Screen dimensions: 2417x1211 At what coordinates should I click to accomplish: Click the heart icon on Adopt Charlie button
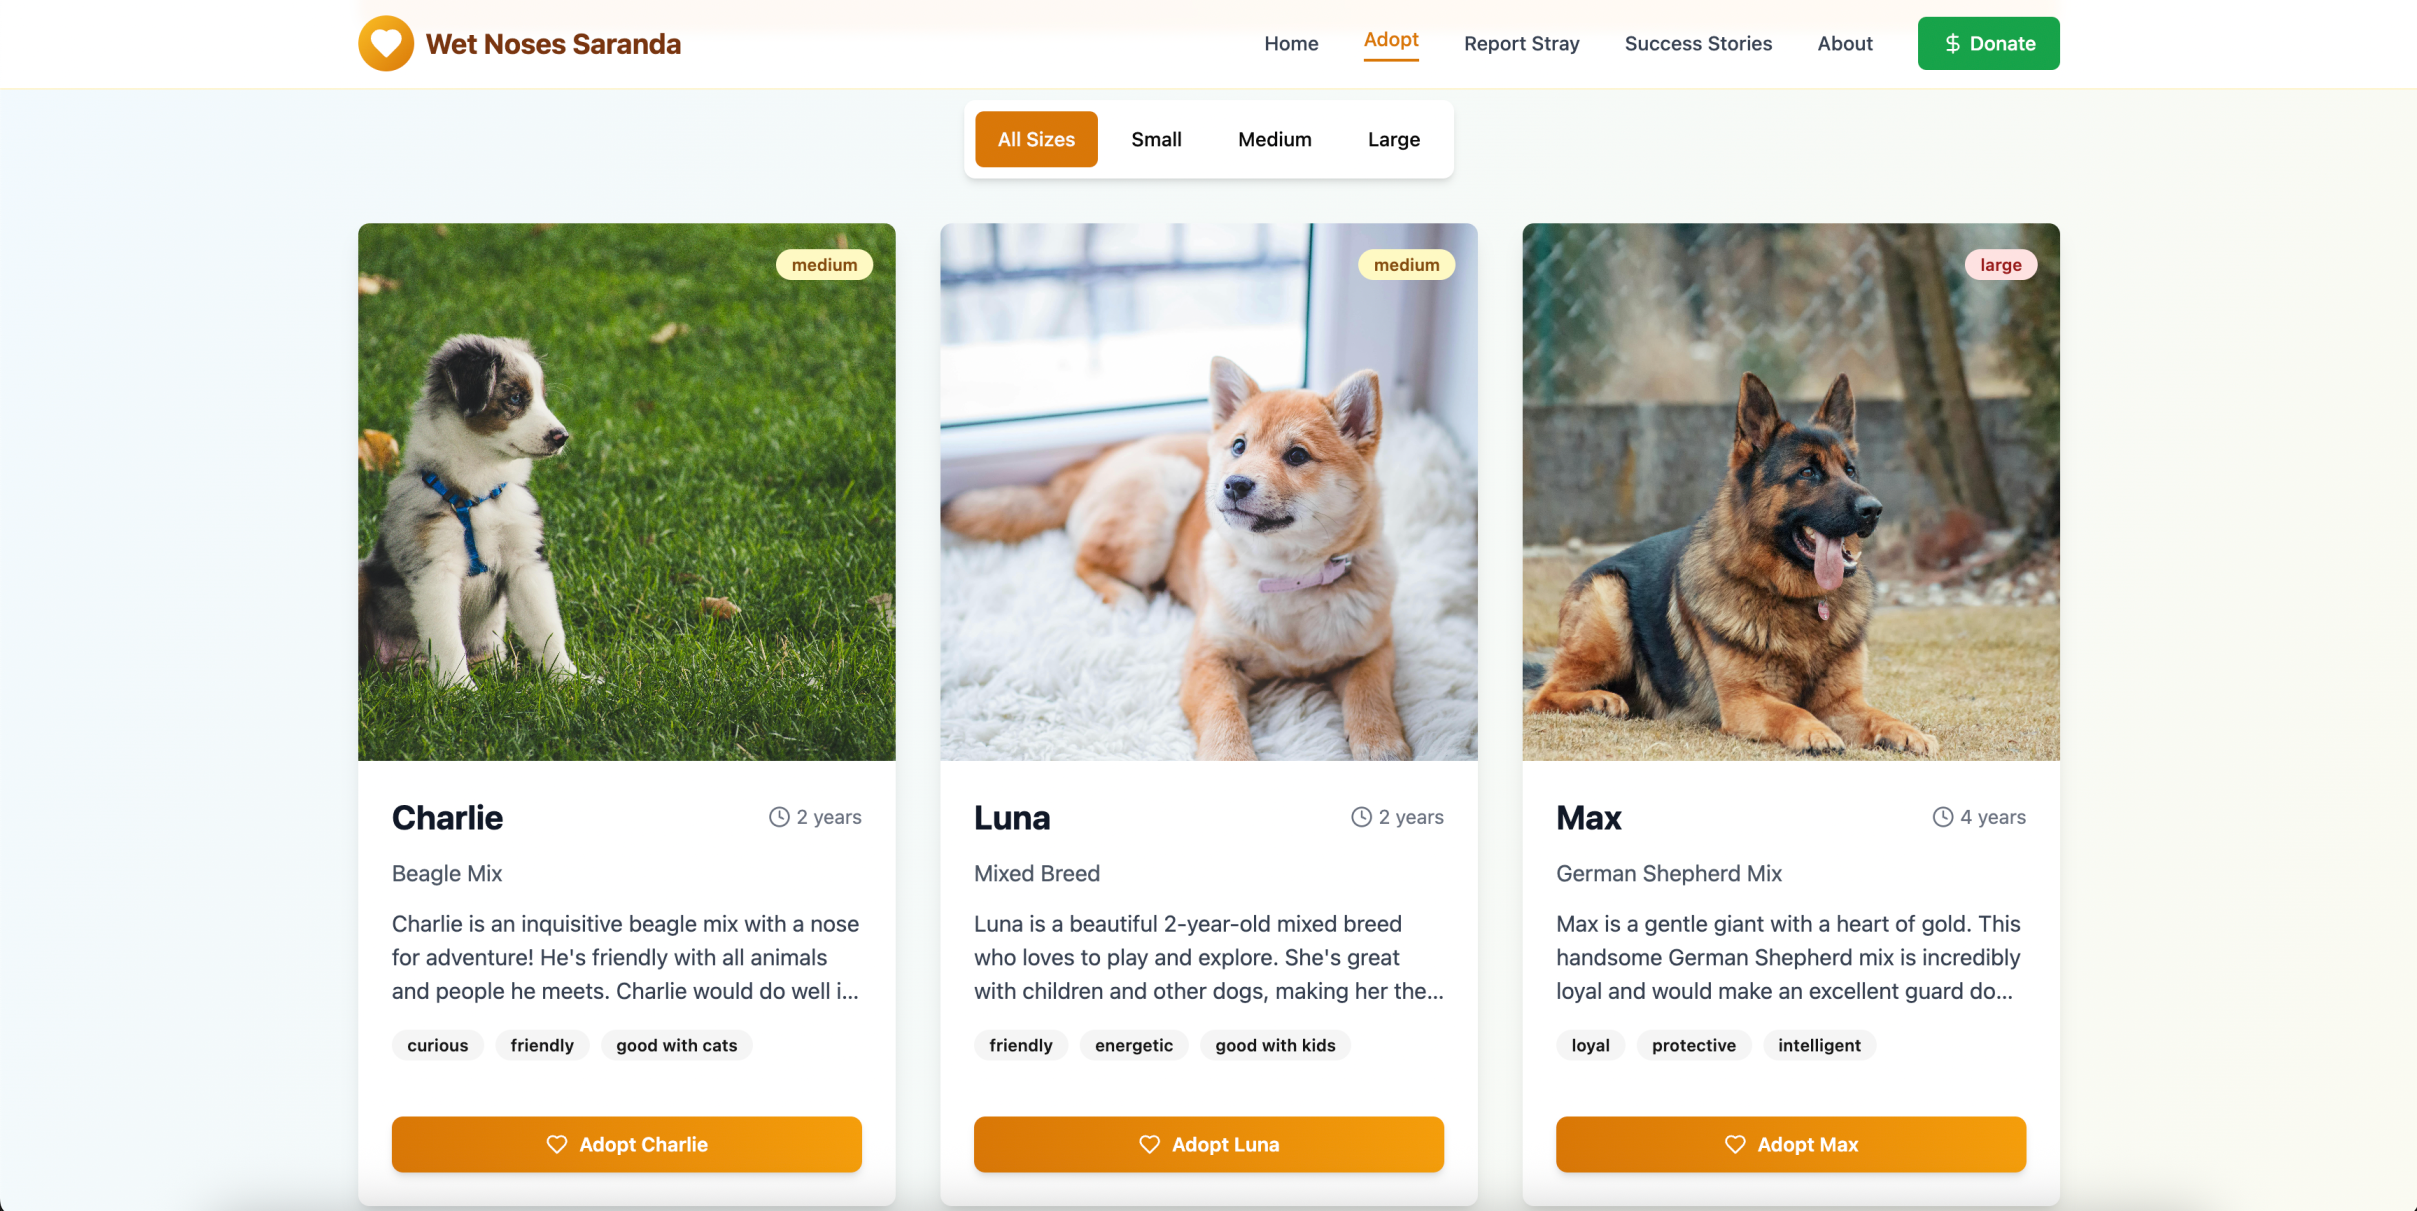[557, 1144]
